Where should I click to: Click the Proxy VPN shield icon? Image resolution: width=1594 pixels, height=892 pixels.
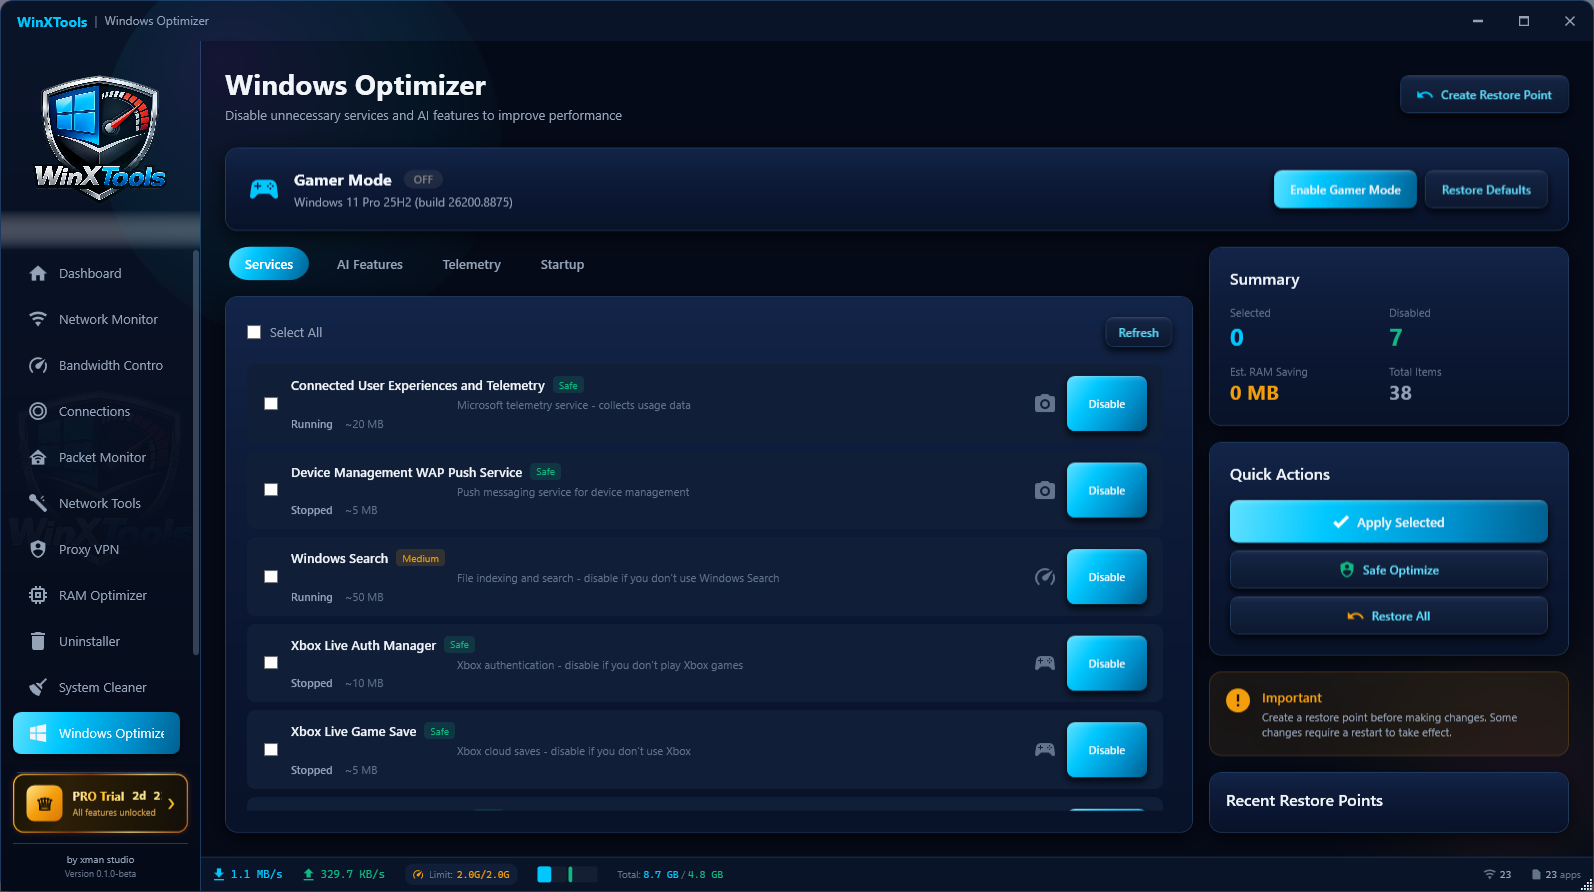point(38,549)
